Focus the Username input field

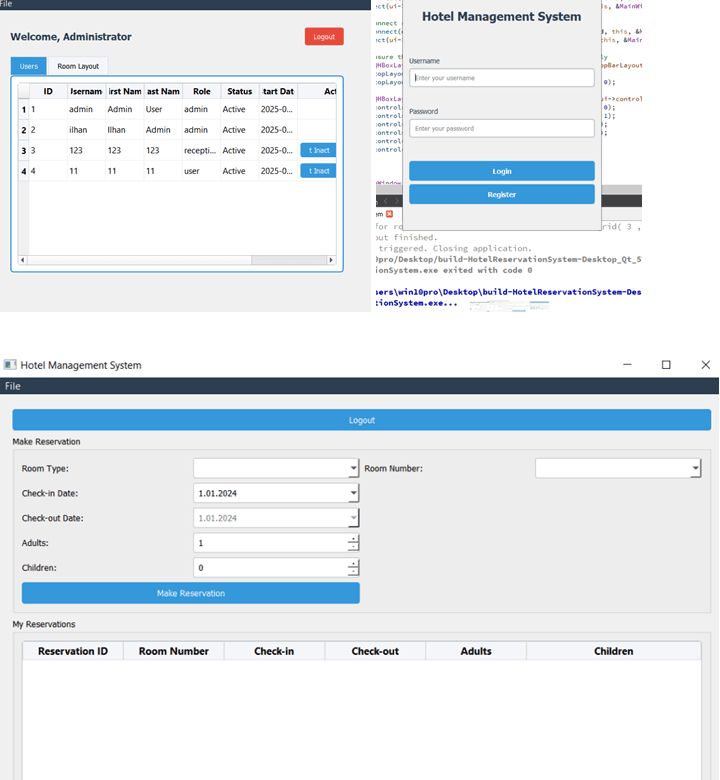(x=502, y=78)
